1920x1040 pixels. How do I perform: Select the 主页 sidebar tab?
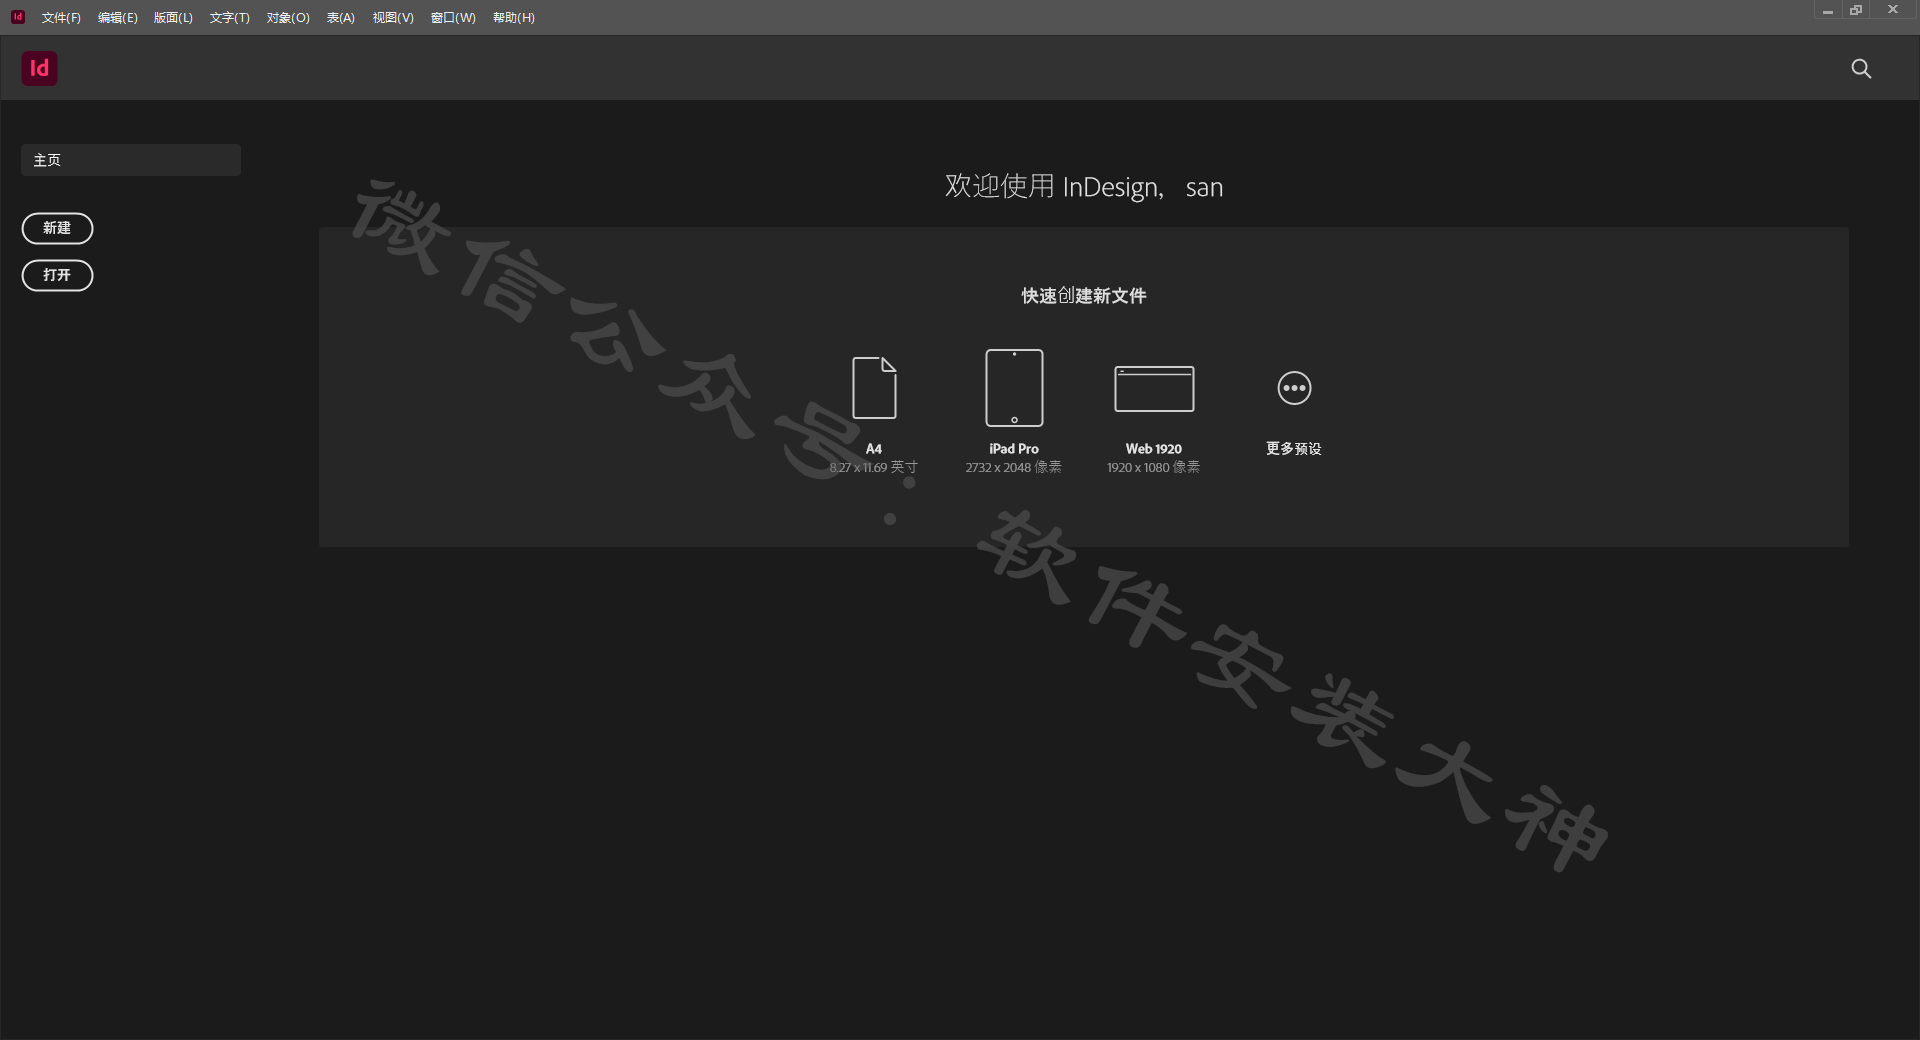click(x=131, y=160)
